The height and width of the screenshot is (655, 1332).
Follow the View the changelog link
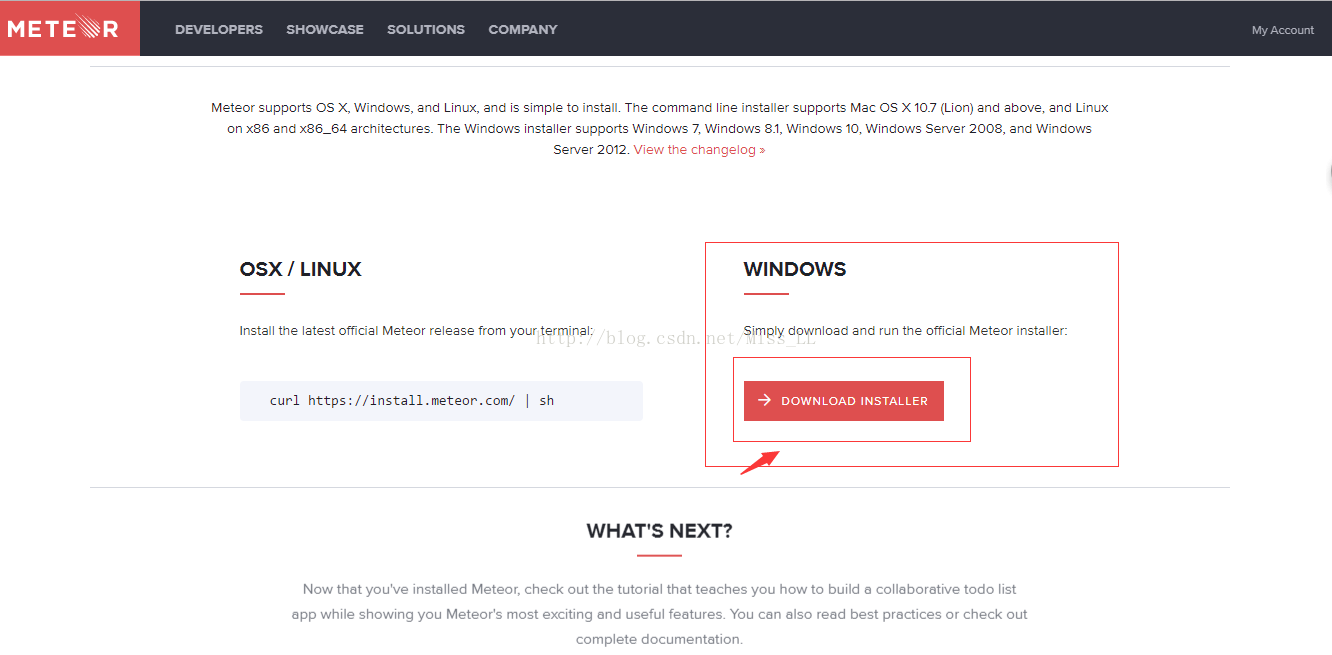699,150
